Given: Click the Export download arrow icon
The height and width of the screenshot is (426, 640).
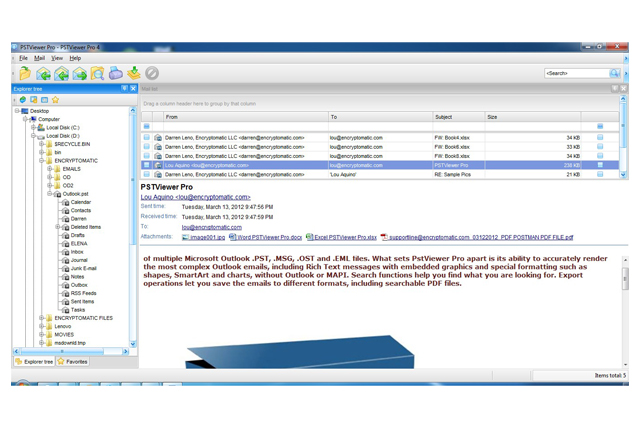Looking at the screenshot, I should [x=133, y=73].
